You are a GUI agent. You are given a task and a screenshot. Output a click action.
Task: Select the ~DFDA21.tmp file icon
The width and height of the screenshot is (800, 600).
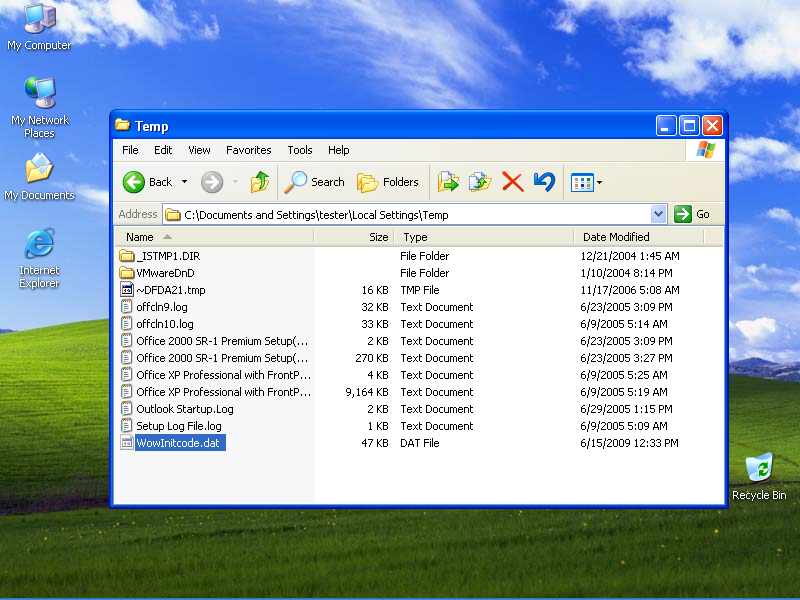(127, 290)
